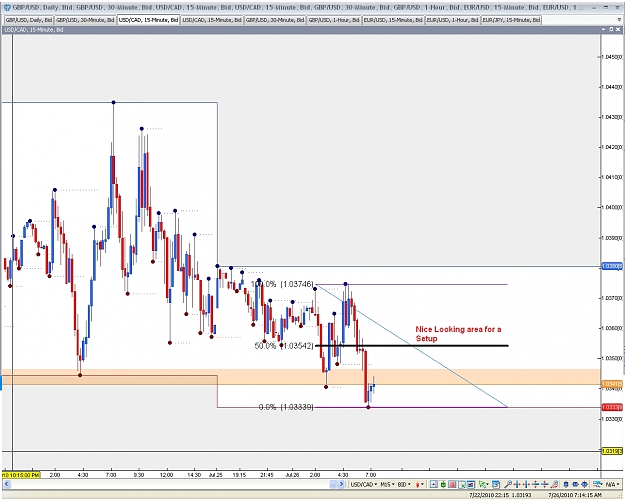The height and width of the screenshot is (501, 625).
Task: Click the blue 1.0380 price label
Action: (x=611, y=266)
